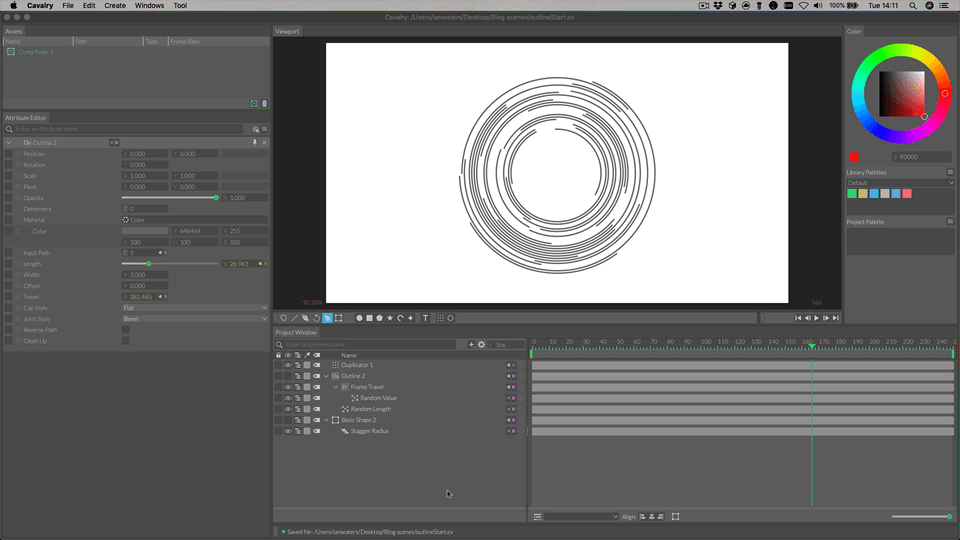Choose the Rotate tool in viewport toolbar
Image resolution: width=960 pixels, height=540 pixels.
(317, 318)
